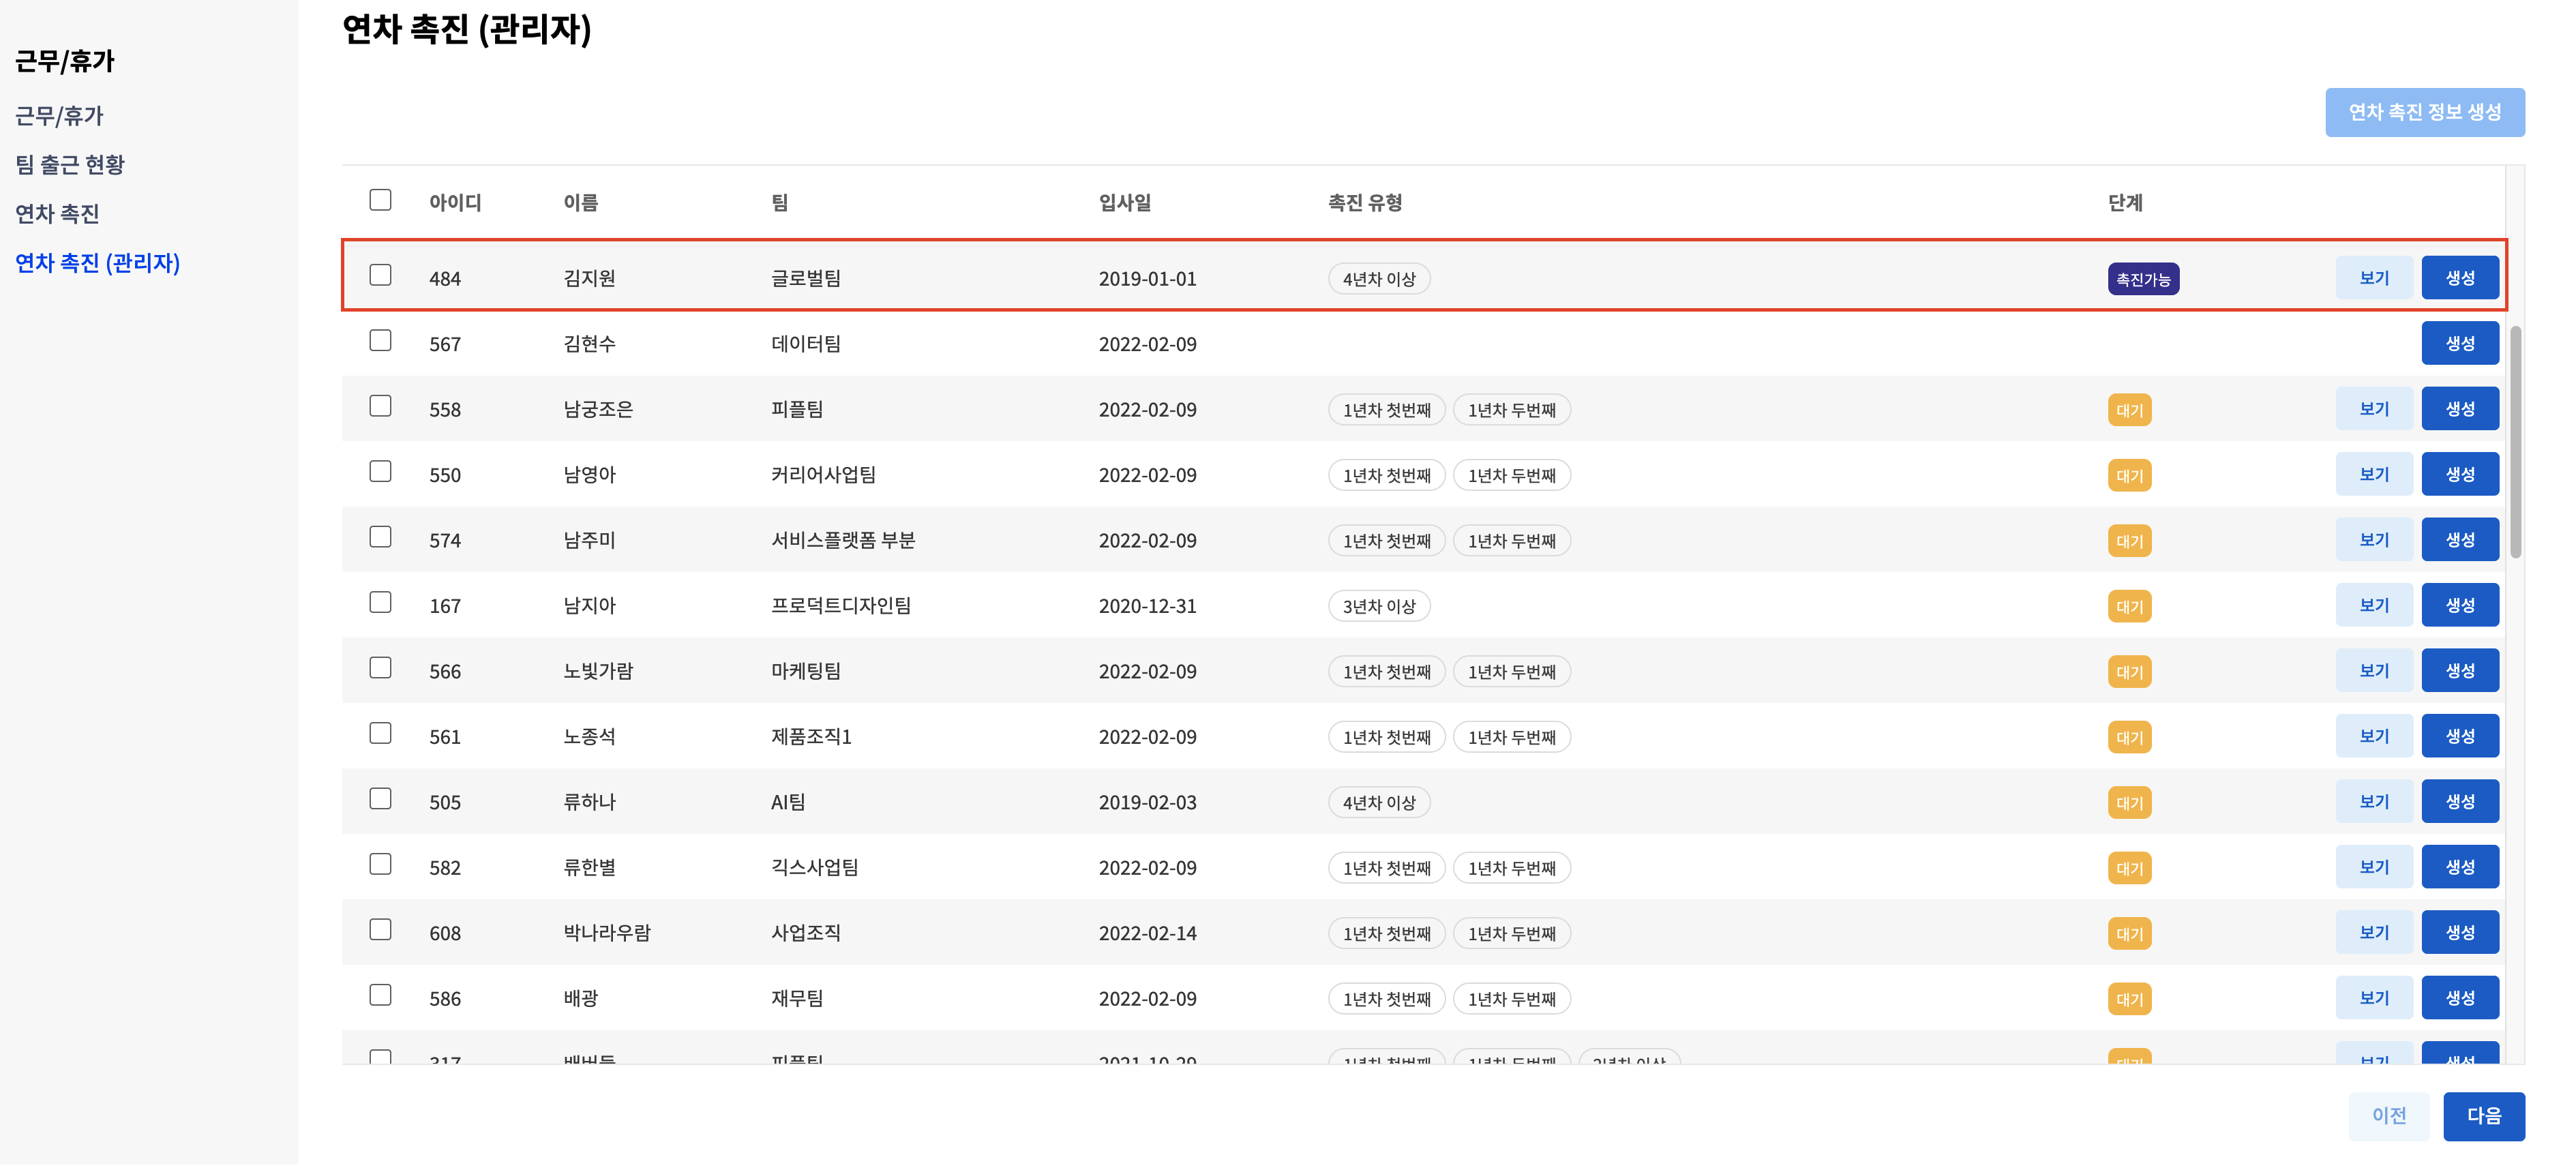Toggle the checkbox for 류하나
This screenshot has height=1170, width=2576.
pos(380,799)
